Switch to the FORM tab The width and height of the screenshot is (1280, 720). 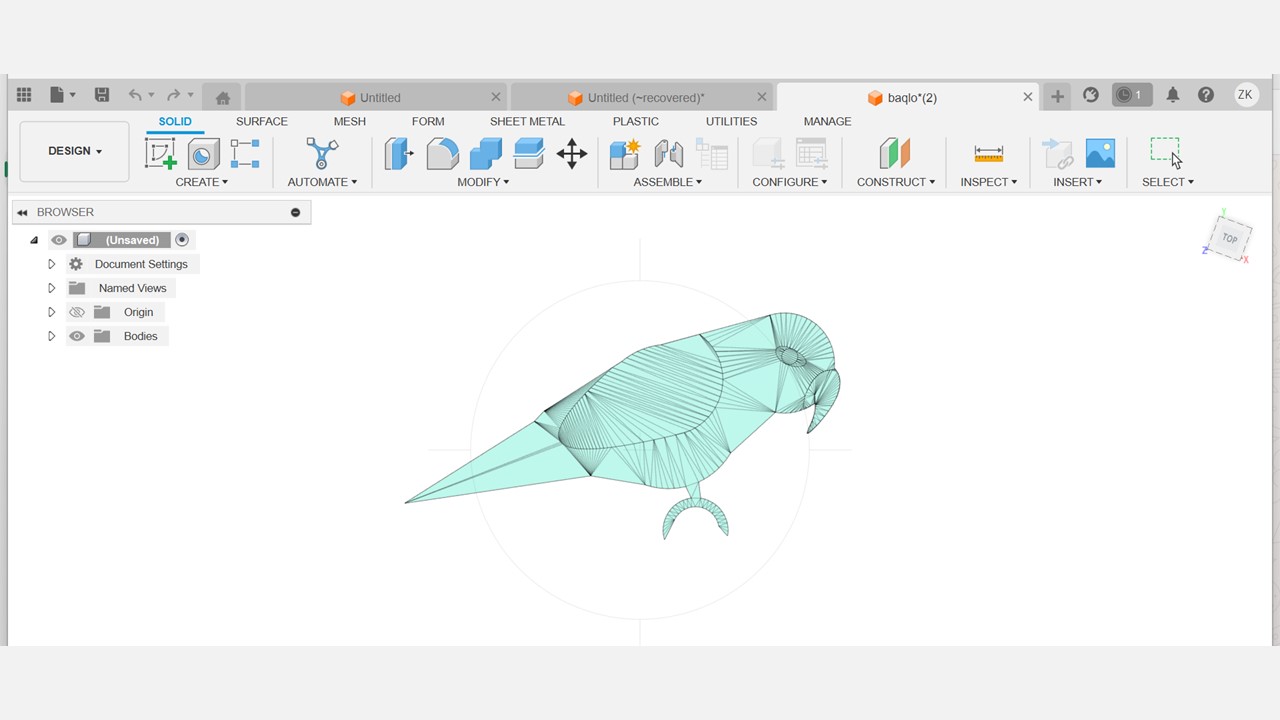click(428, 121)
